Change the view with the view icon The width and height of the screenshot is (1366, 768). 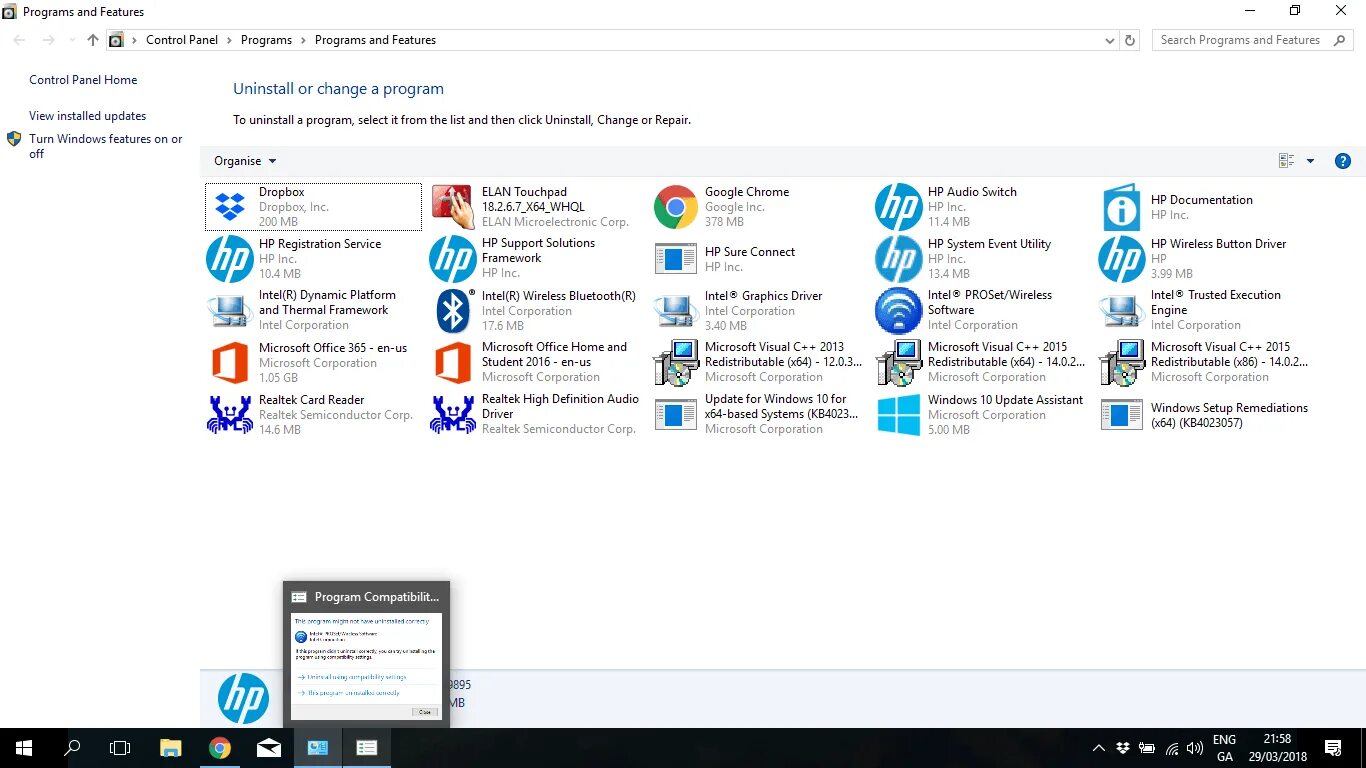pos(1287,161)
